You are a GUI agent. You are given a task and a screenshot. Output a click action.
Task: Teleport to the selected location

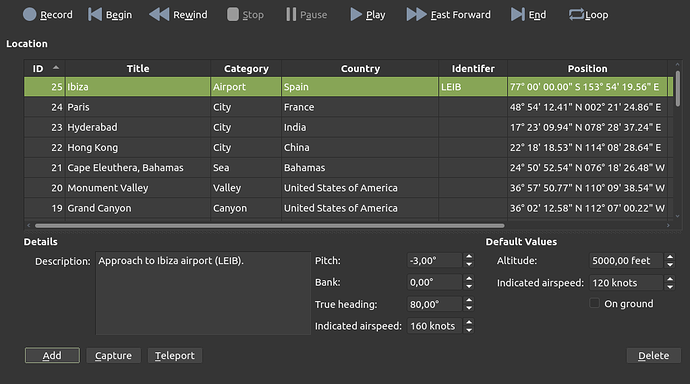pyautogui.click(x=175, y=355)
